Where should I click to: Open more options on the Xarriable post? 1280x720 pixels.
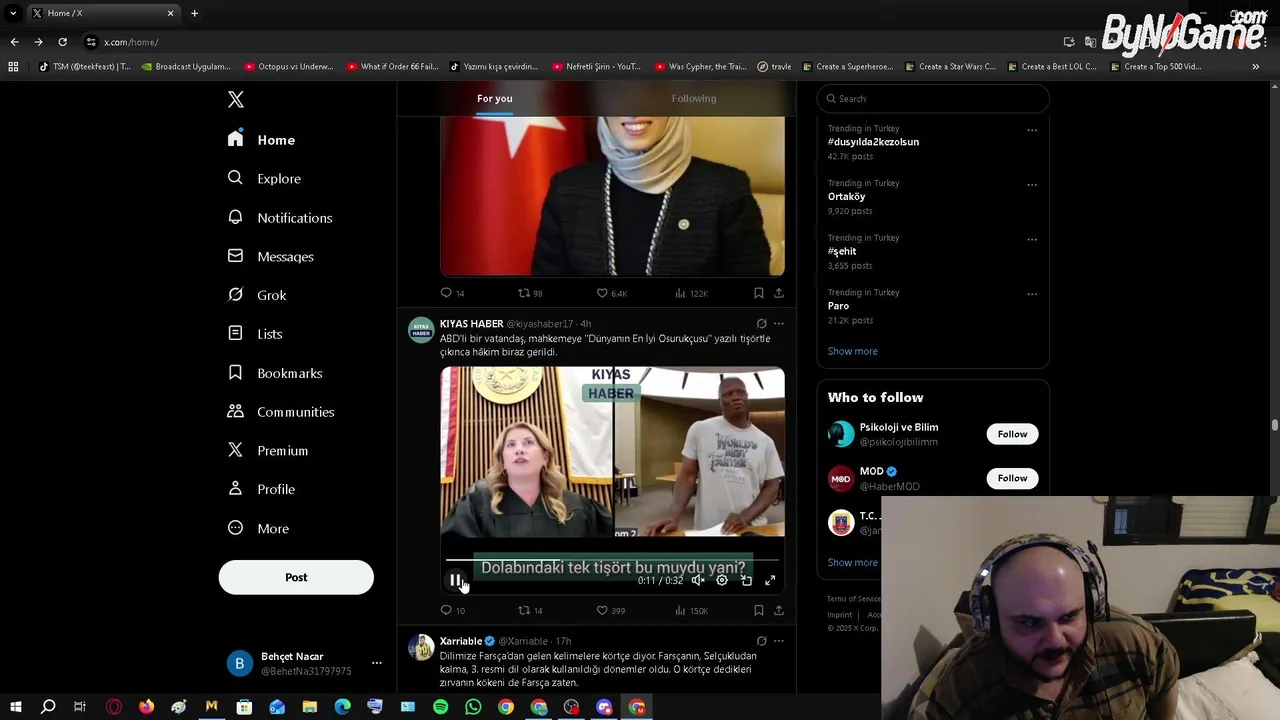pos(779,641)
